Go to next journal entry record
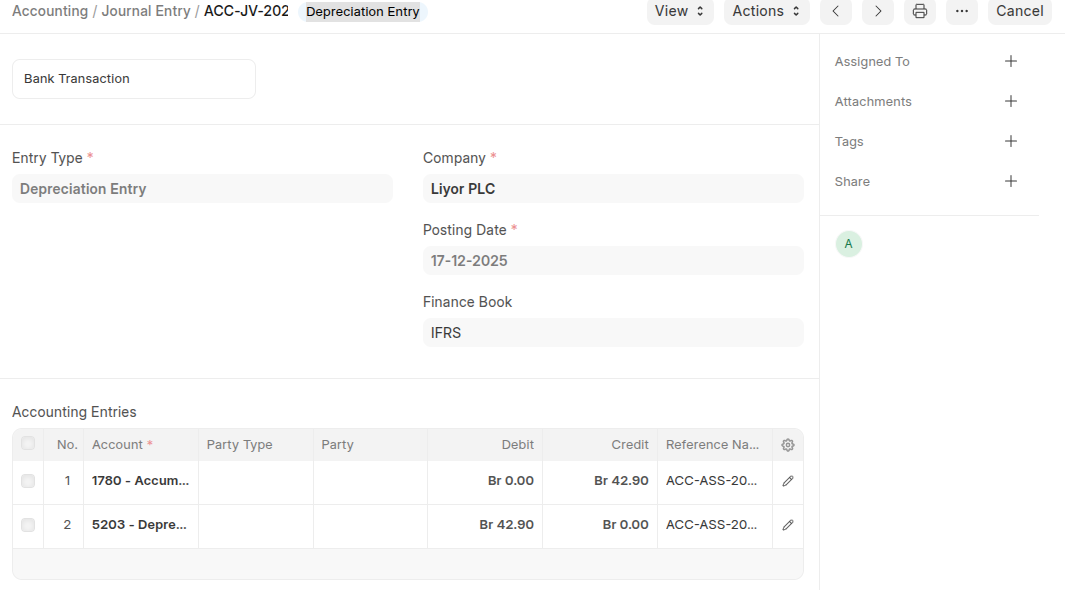 (877, 11)
